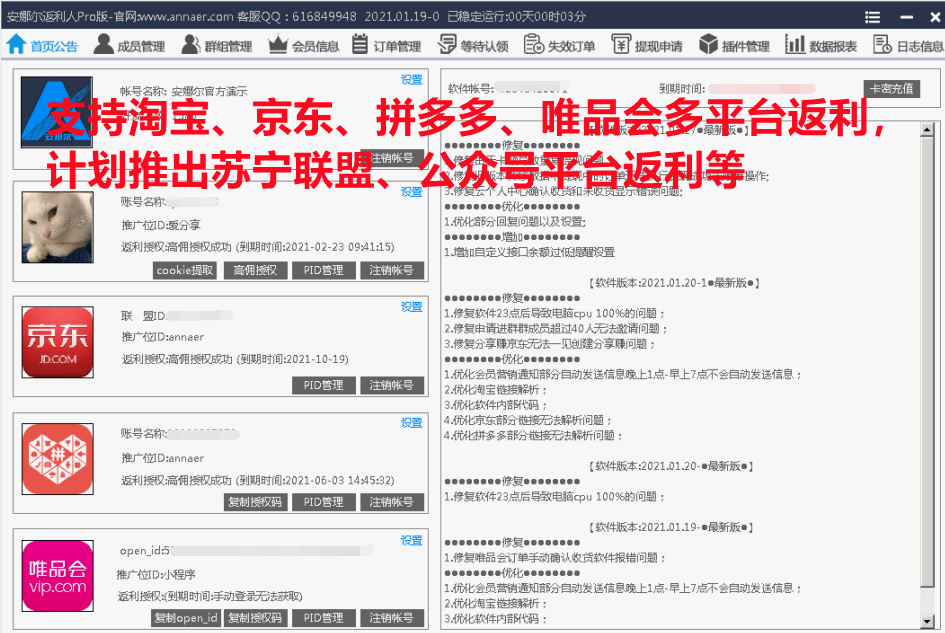Click 注销帐号 for the 京东 account
This screenshot has height=633, width=945.
392,385
